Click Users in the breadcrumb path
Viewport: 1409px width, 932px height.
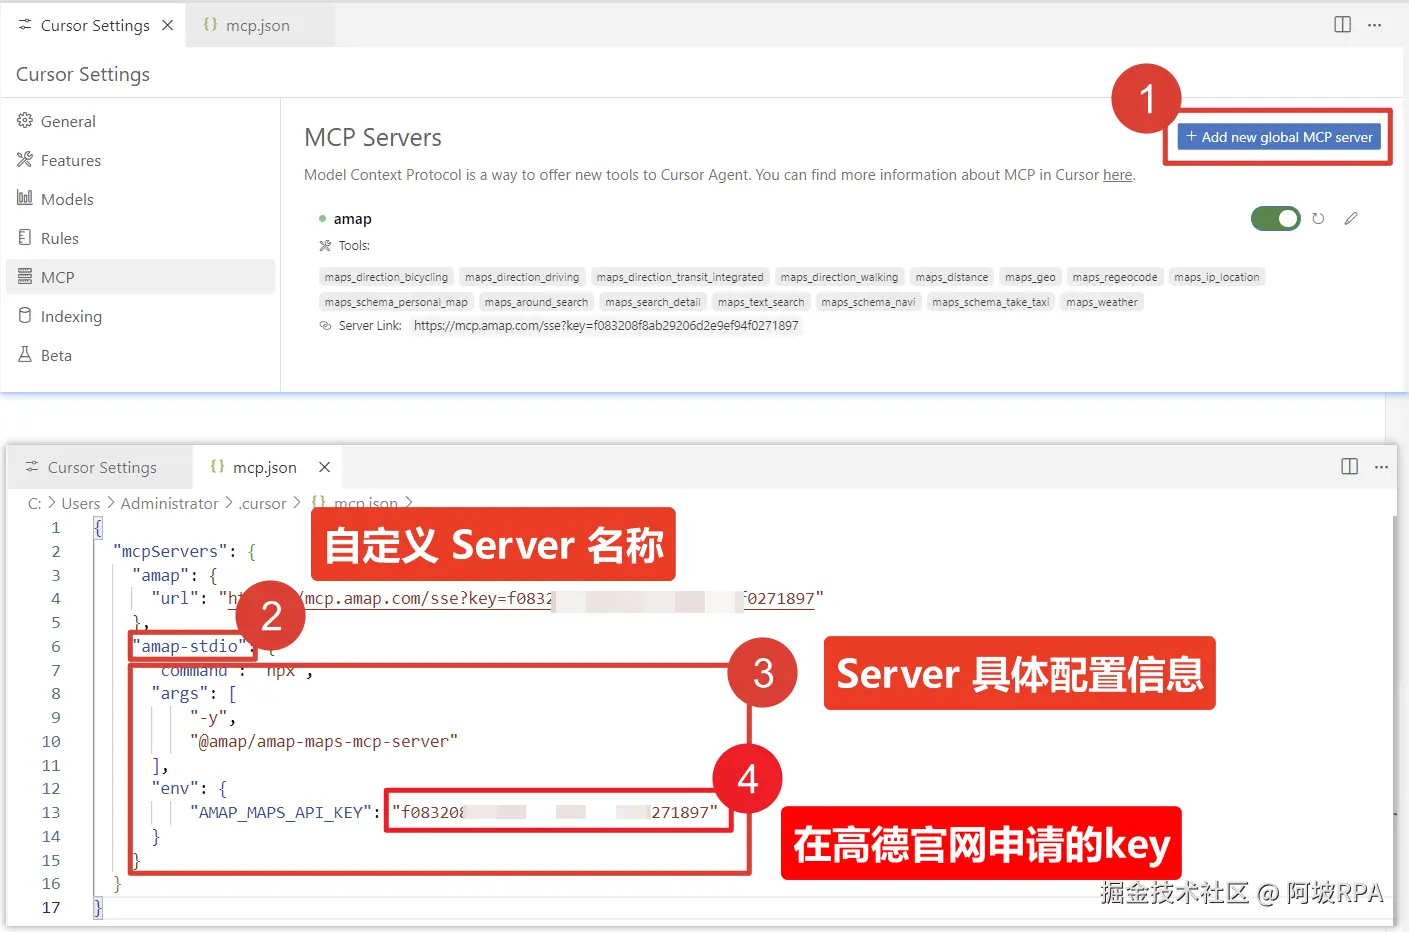point(81,504)
